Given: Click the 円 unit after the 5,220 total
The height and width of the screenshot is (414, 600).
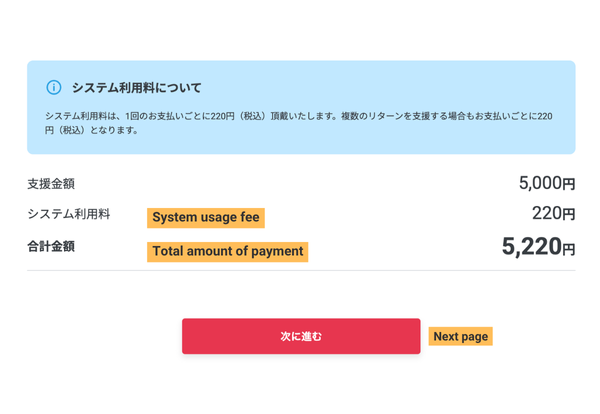Looking at the screenshot, I should click(x=569, y=250).
